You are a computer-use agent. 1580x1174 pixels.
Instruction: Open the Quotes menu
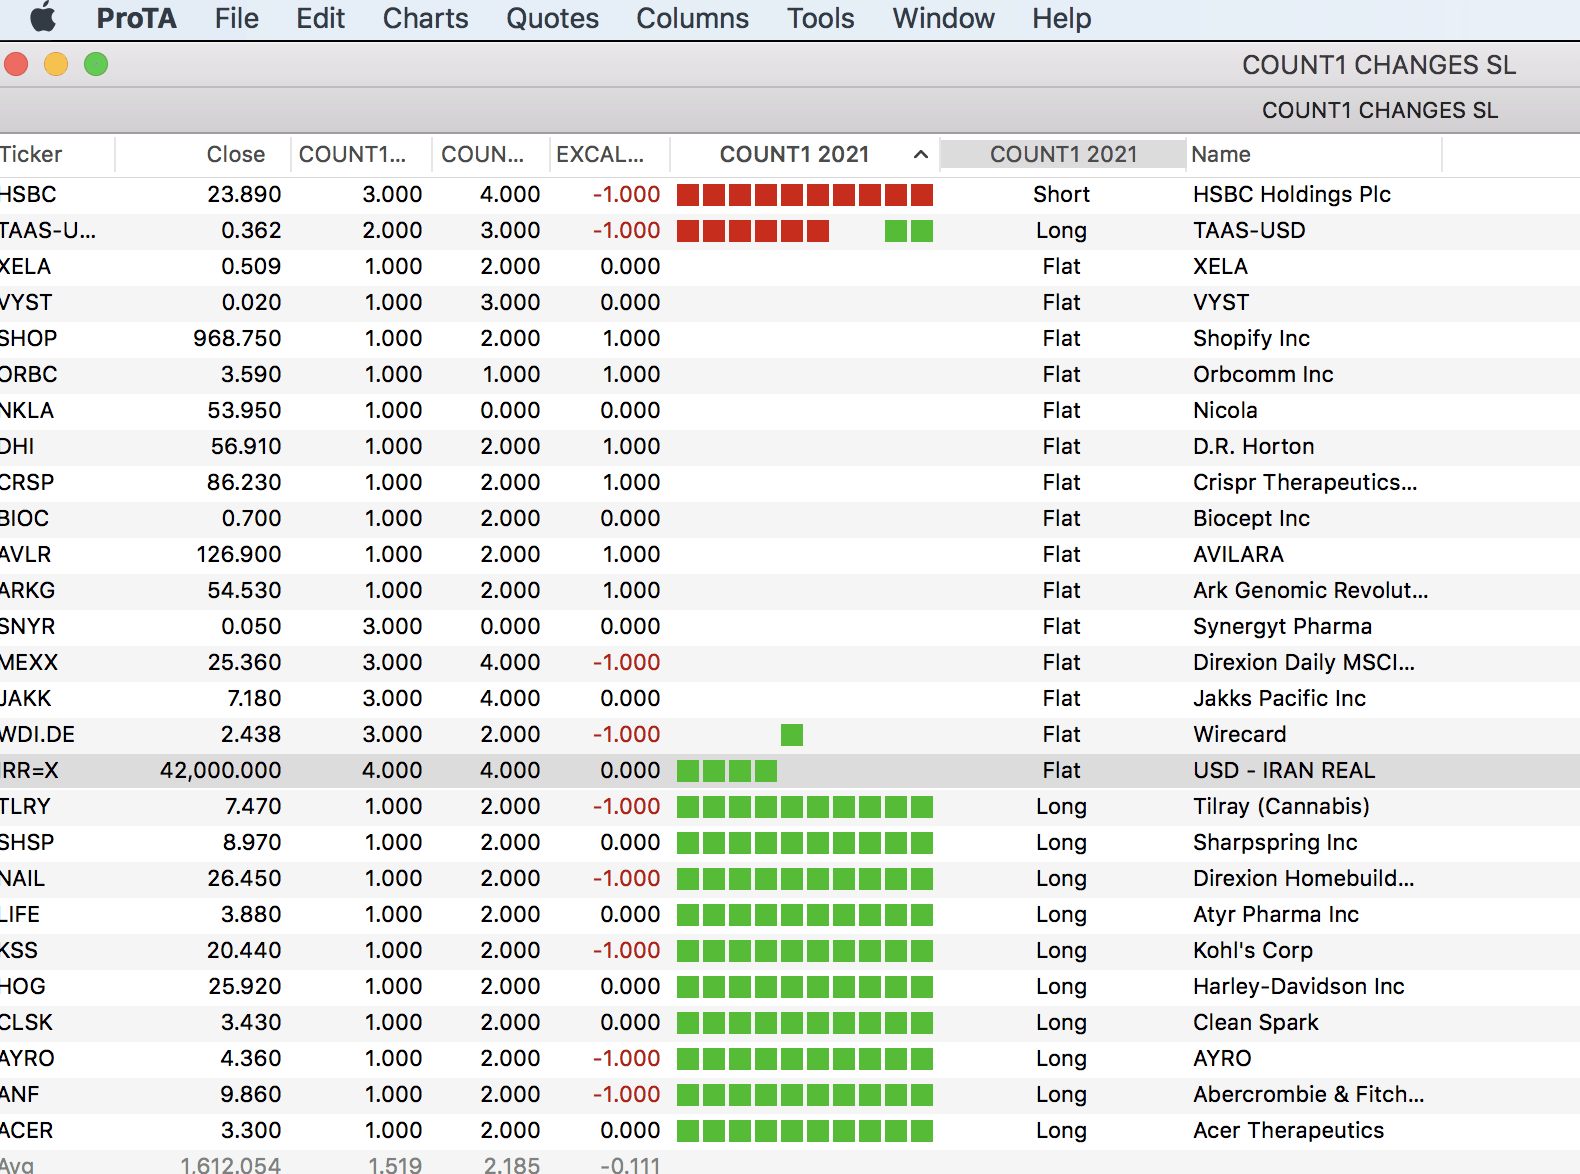[x=552, y=18]
